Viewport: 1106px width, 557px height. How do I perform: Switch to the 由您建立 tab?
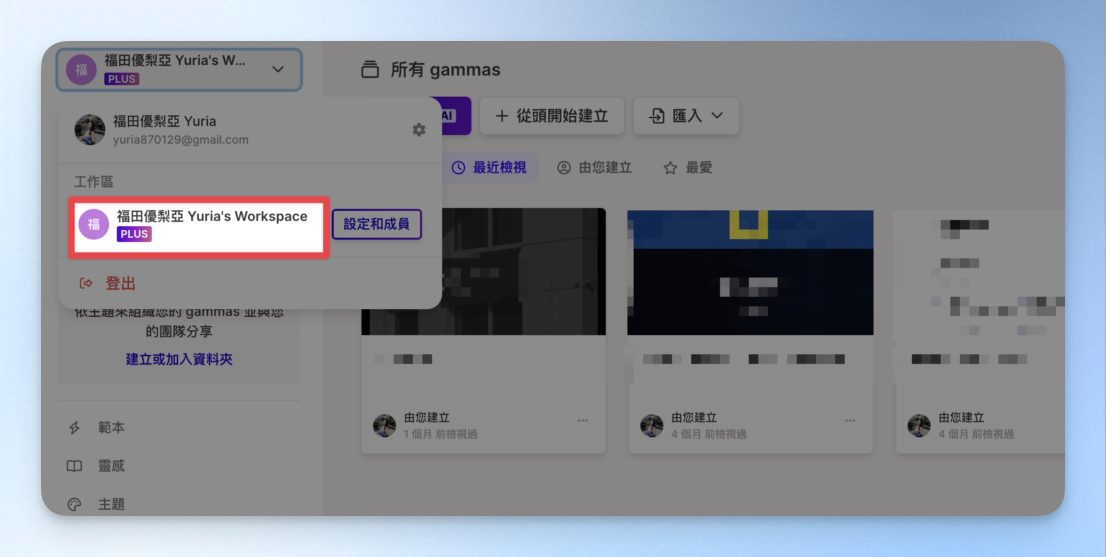tap(594, 168)
